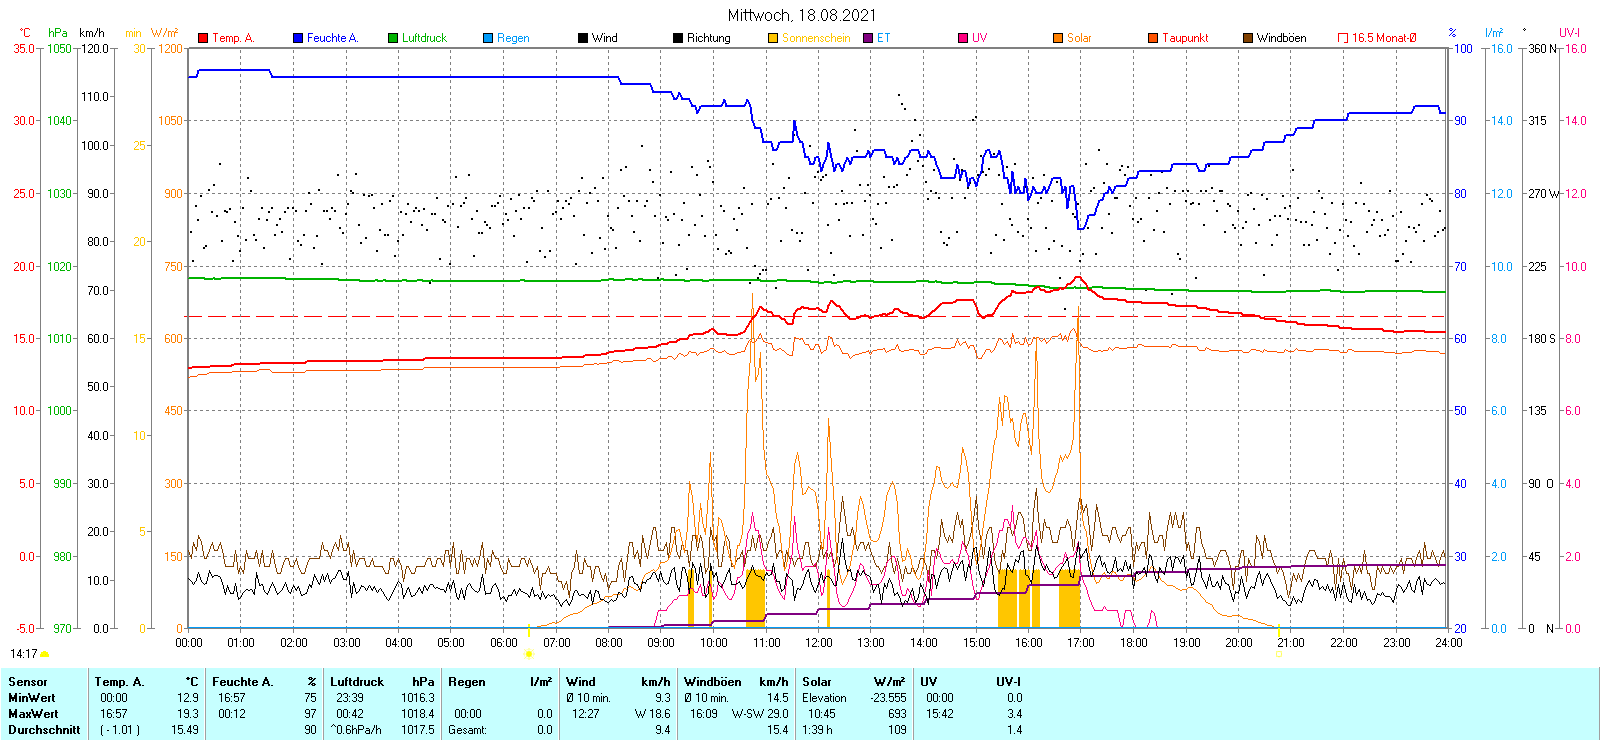The width and height of the screenshot is (1600, 740).
Task: Click the chart title 'Mittwoch, 18.08.2021'
Action: tap(802, 15)
